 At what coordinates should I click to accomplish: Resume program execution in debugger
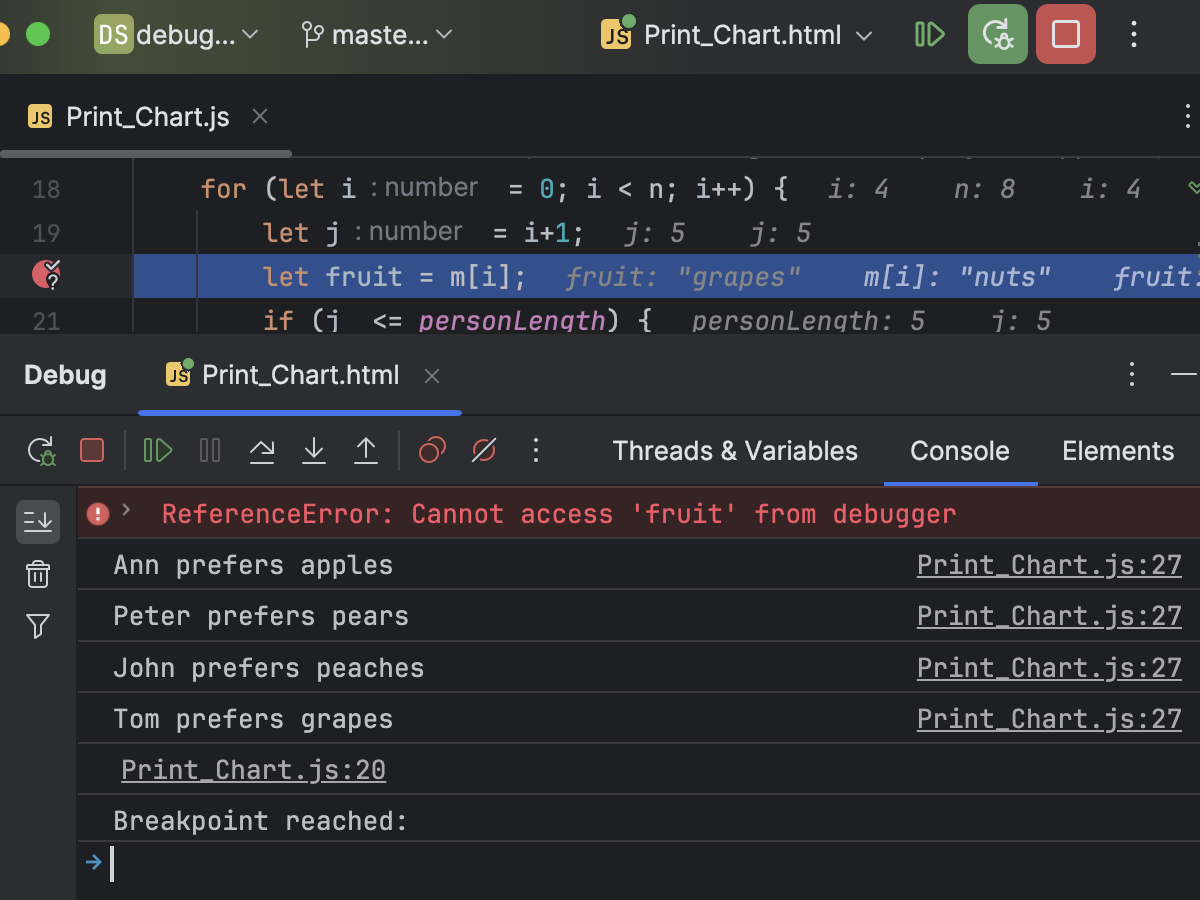pos(157,450)
